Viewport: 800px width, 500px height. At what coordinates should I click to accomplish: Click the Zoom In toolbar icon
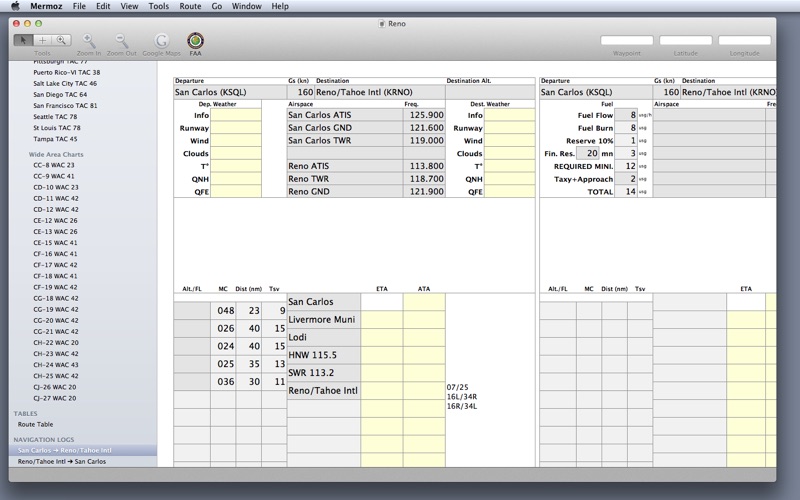coord(89,41)
